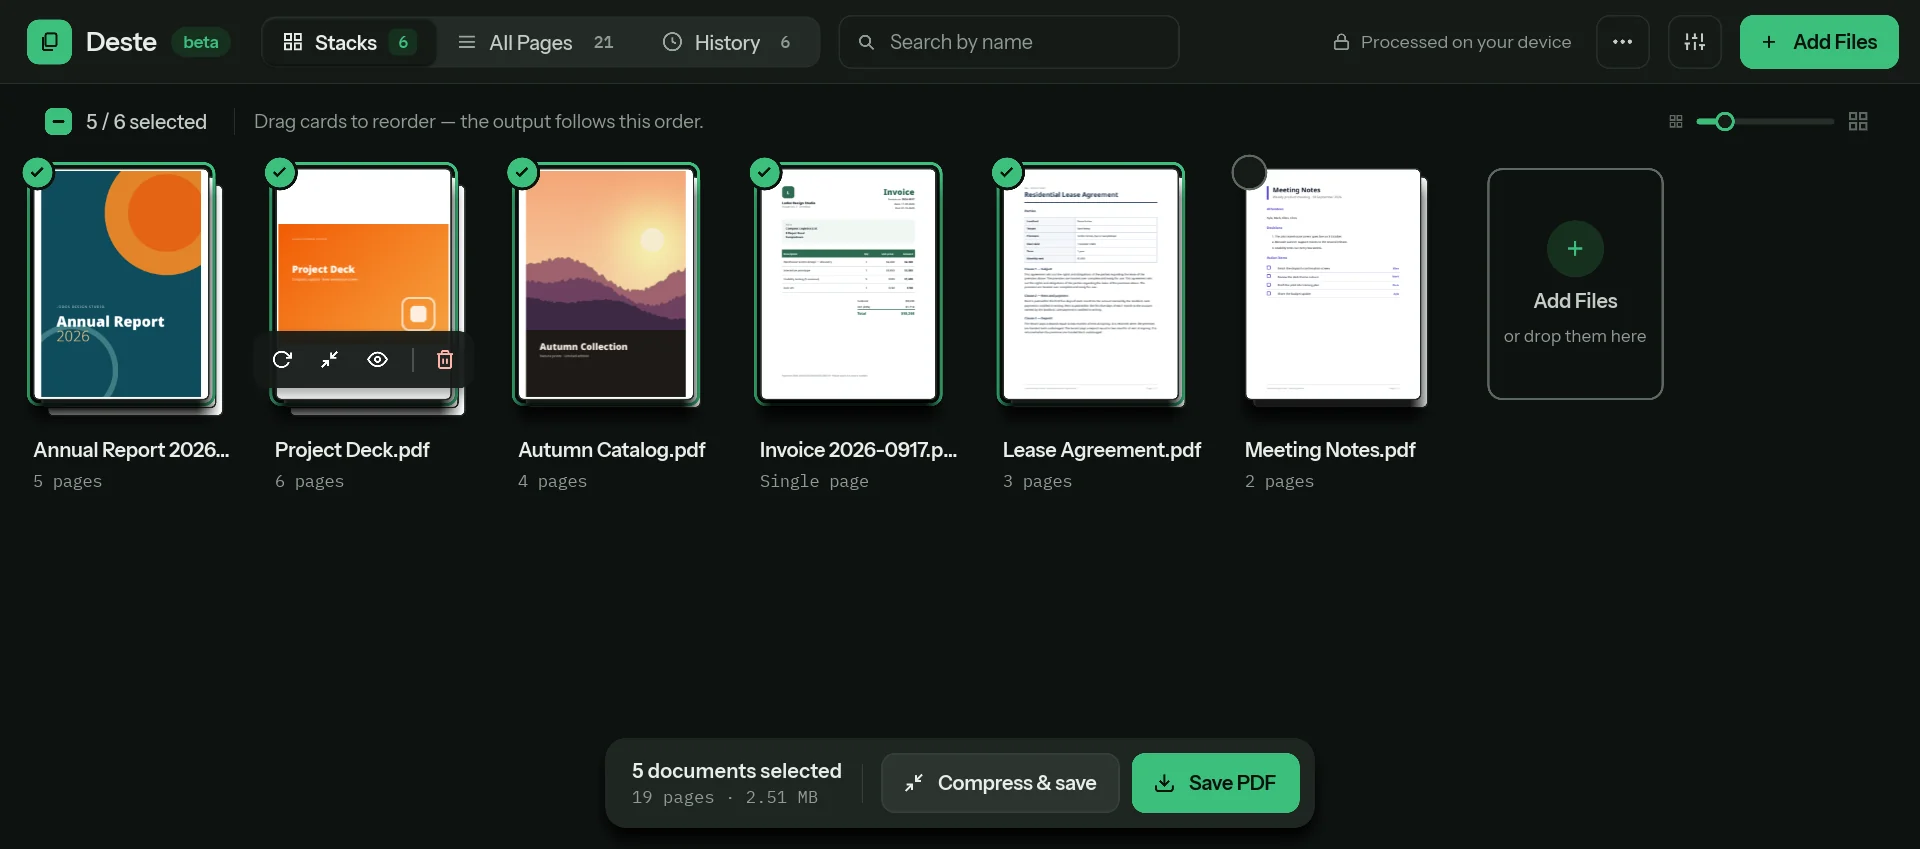Screen dimensions: 1920x849
Task: Open the more options ellipsis menu
Action: coord(1623,42)
